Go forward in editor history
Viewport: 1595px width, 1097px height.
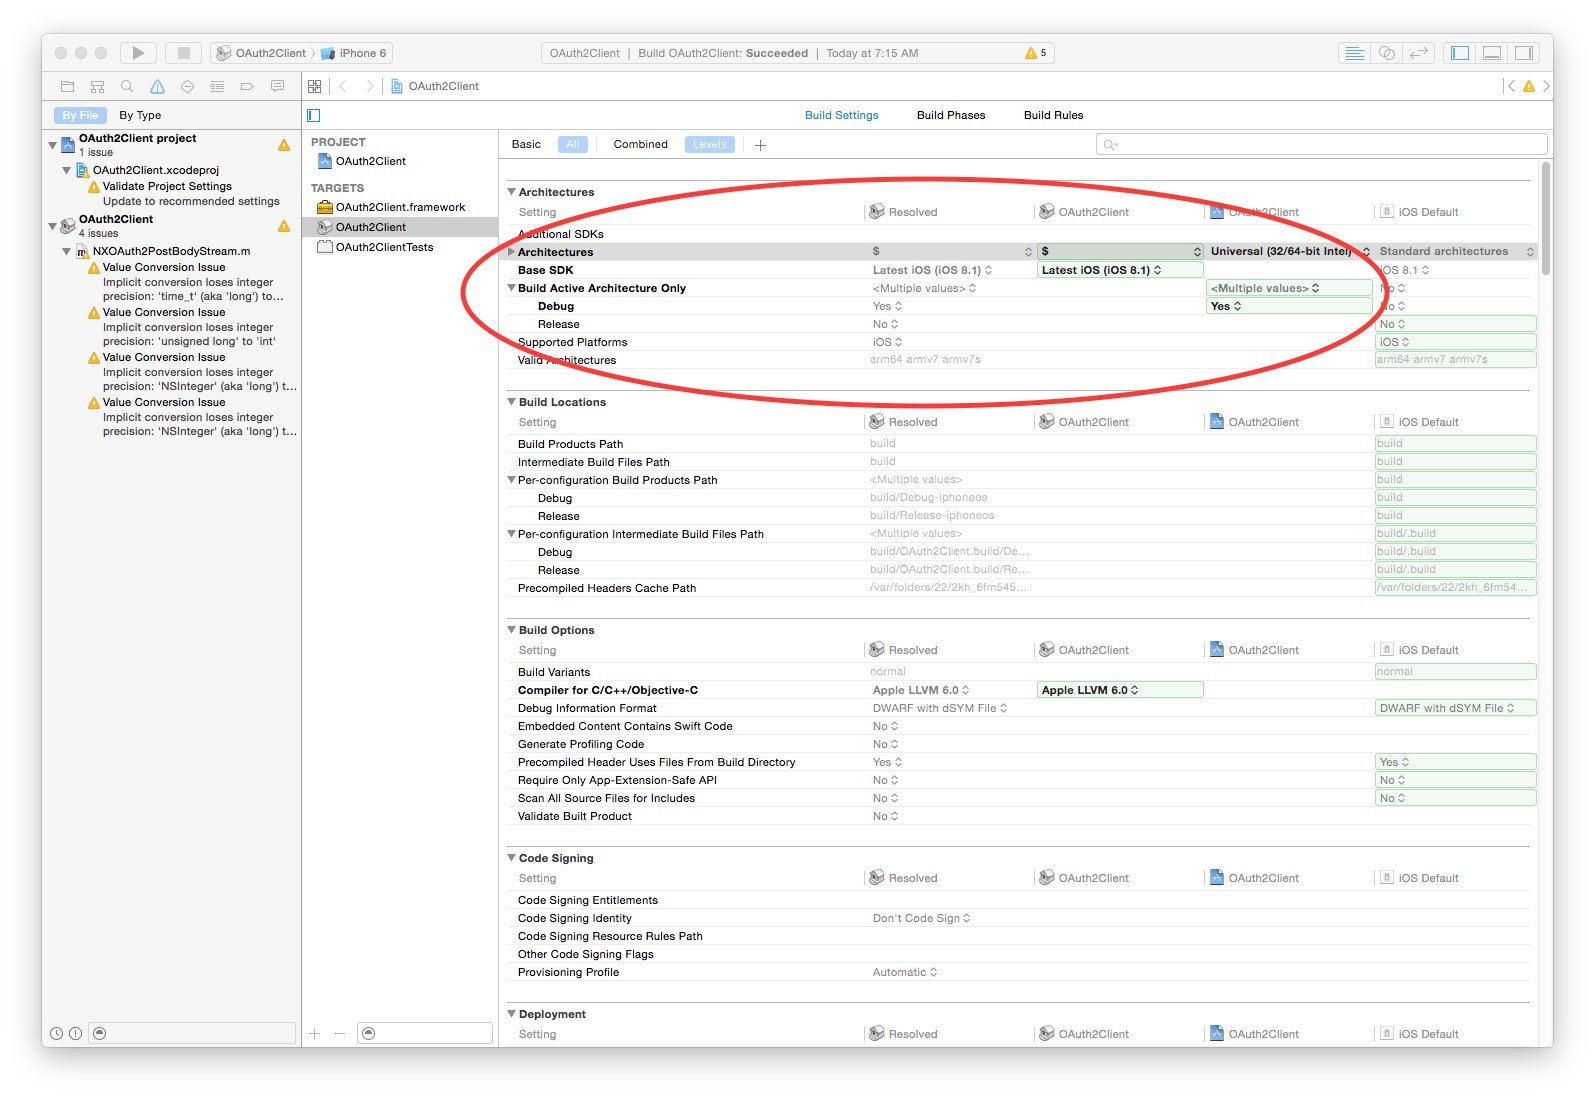tap(370, 86)
